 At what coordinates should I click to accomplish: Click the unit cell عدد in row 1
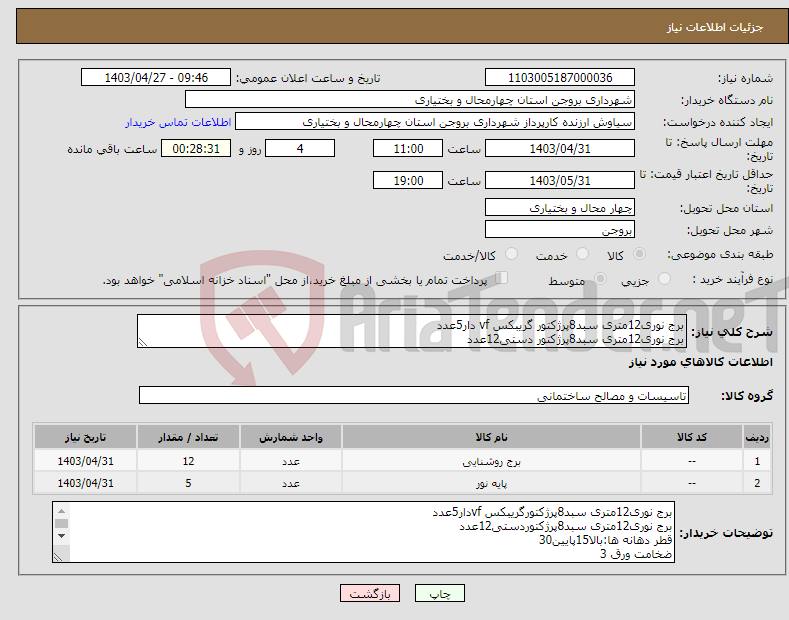(x=291, y=461)
